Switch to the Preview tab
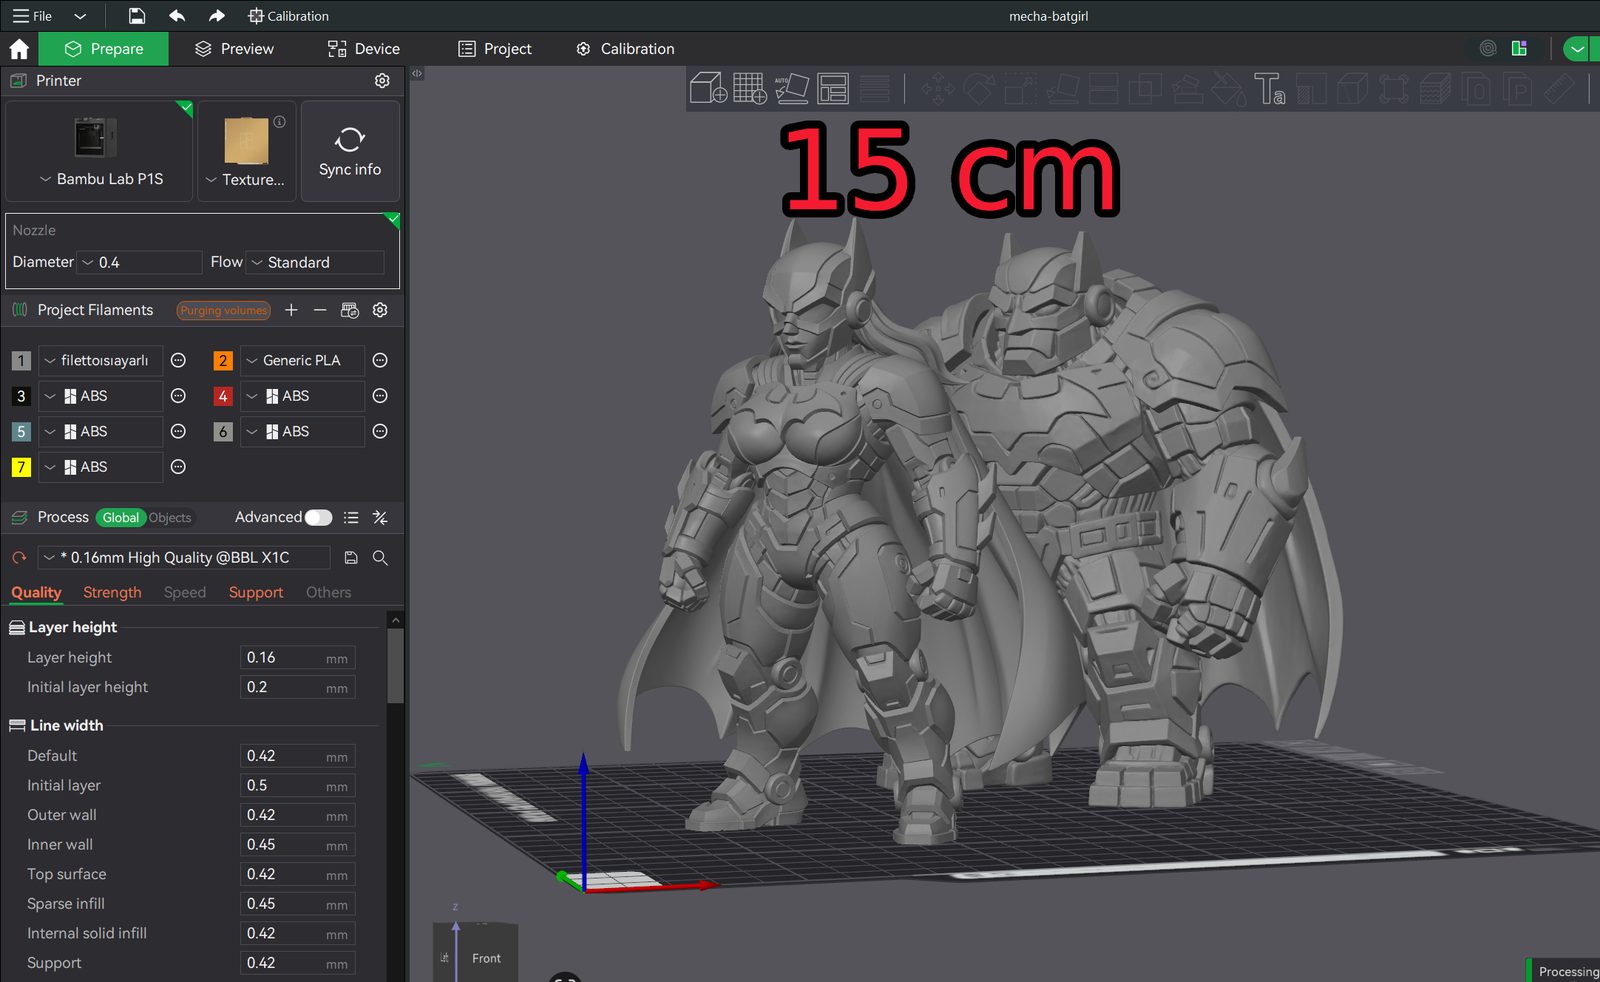Image resolution: width=1600 pixels, height=982 pixels. (x=234, y=49)
